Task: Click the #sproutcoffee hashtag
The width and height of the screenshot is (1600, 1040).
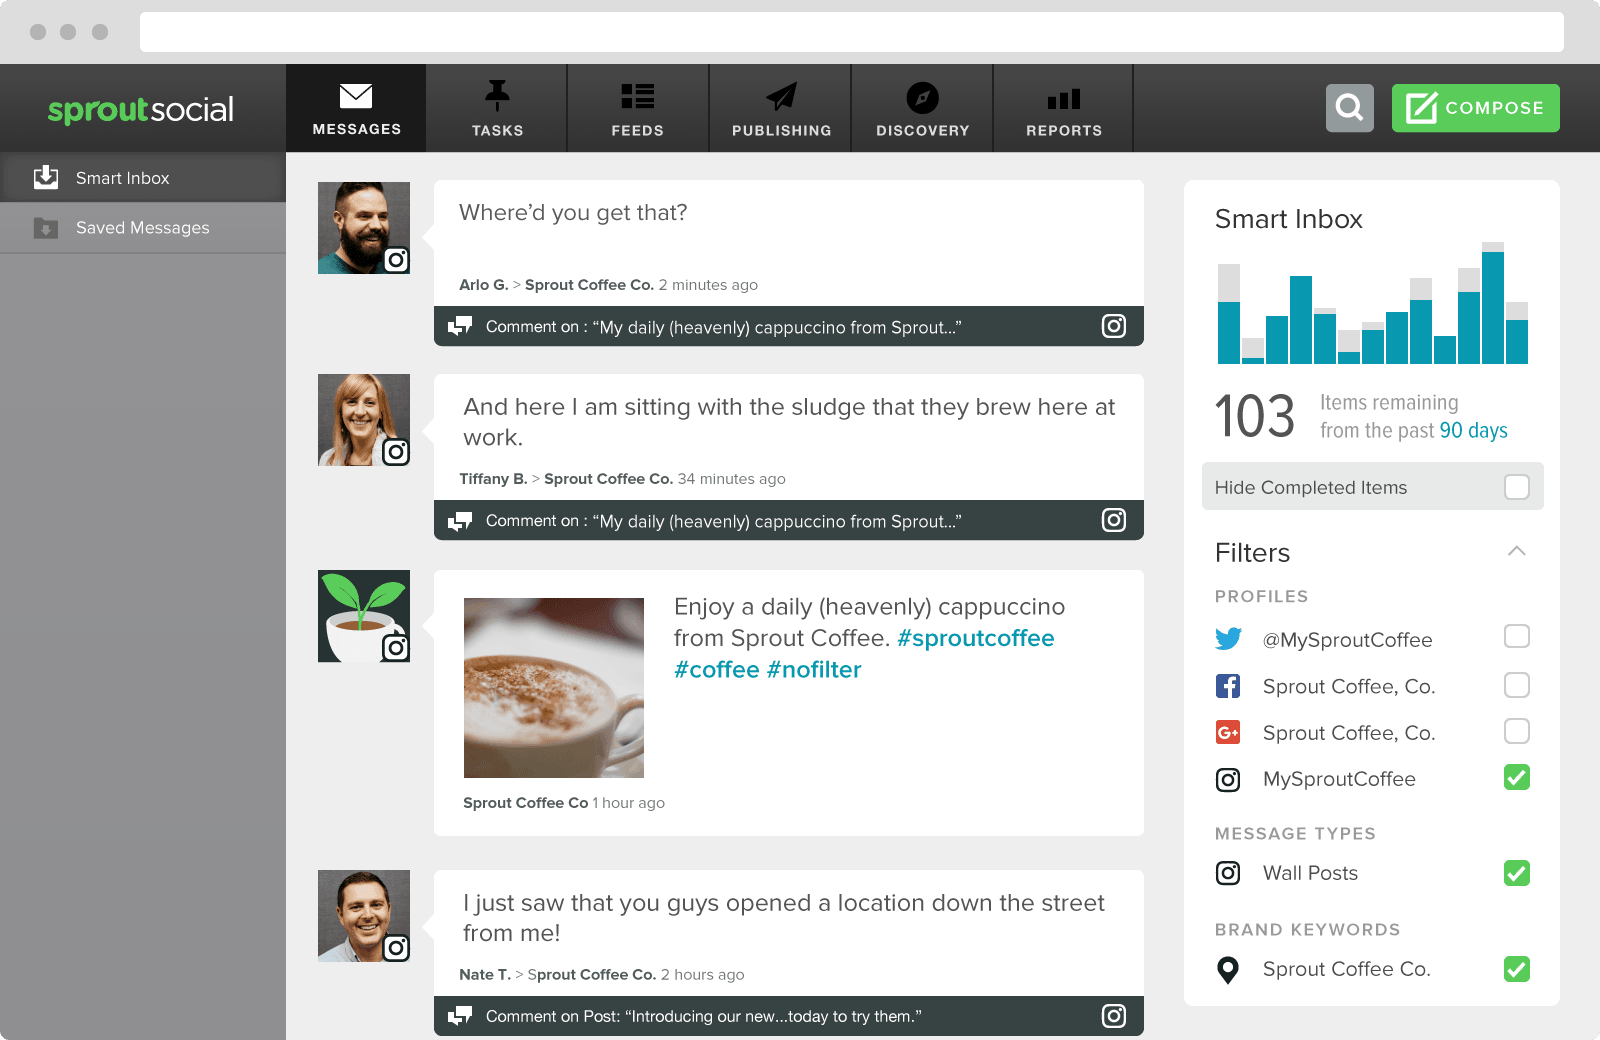Action: (976, 638)
